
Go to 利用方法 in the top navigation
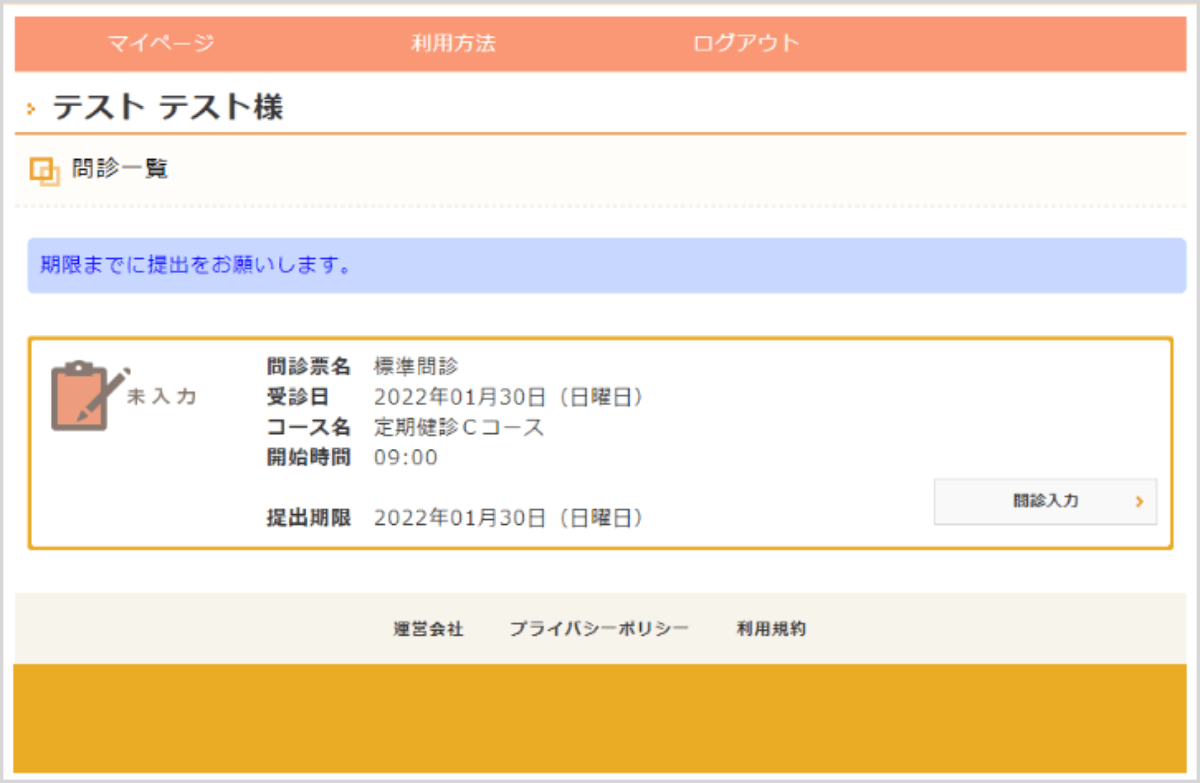pyautogui.click(x=453, y=43)
